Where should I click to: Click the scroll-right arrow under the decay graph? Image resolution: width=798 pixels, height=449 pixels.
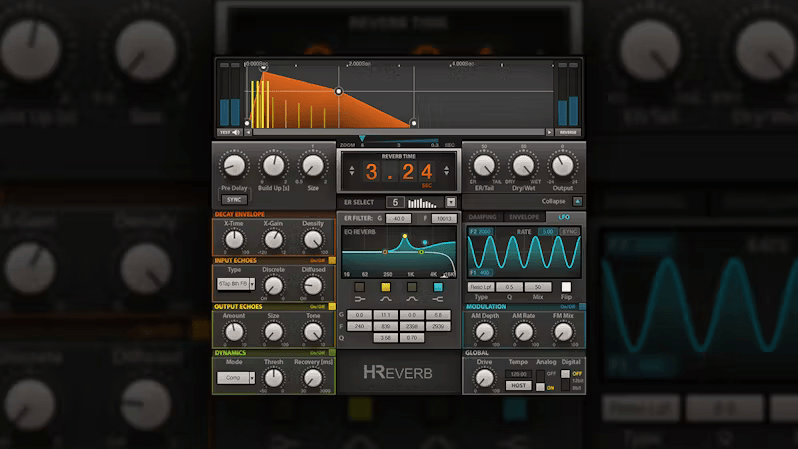549,132
